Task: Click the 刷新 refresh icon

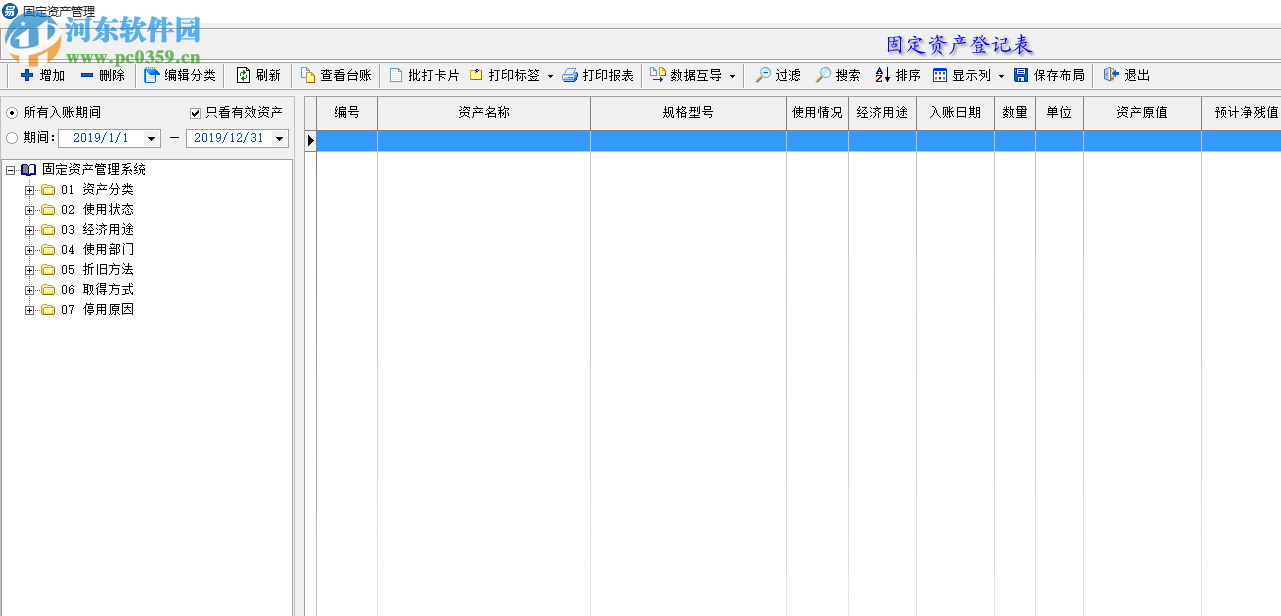Action: 243,75
